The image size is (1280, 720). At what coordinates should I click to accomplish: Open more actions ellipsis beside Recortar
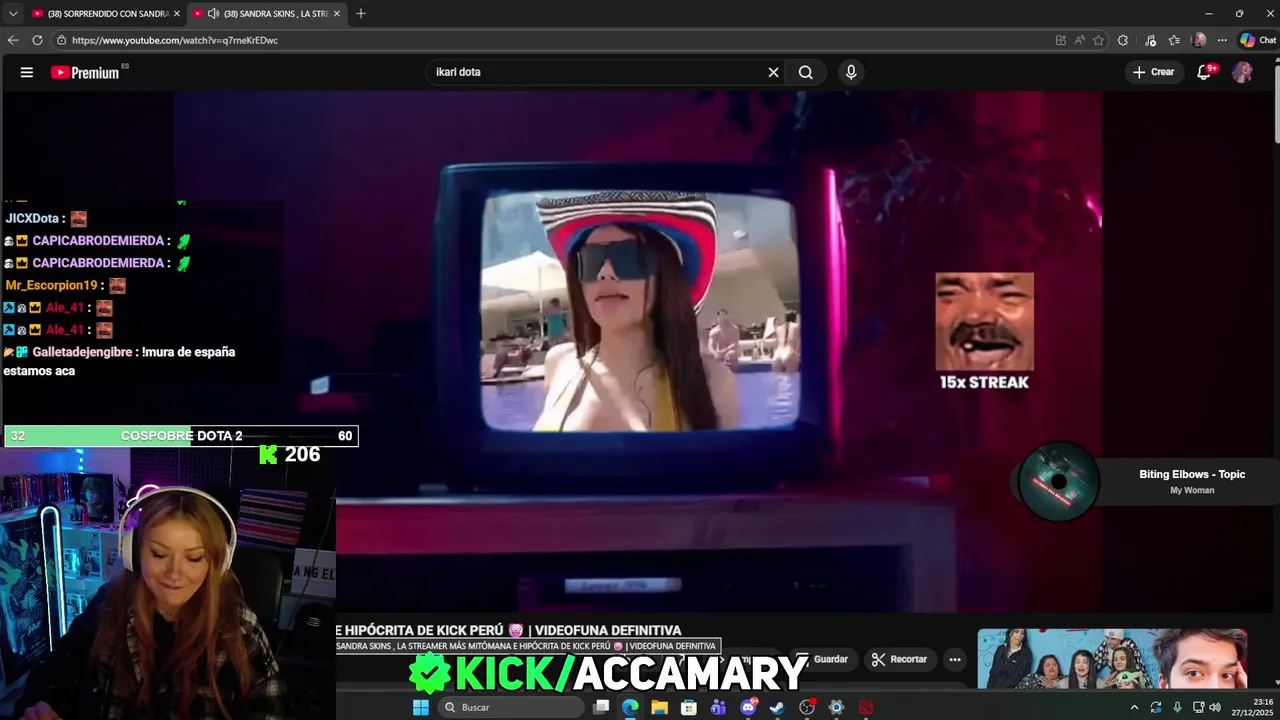click(955, 659)
